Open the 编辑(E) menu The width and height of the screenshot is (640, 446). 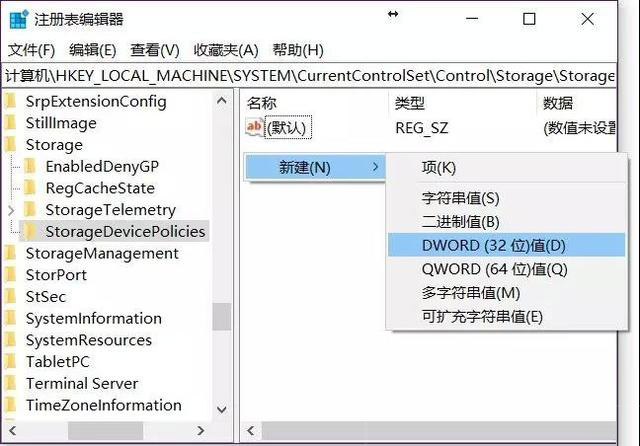tap(93, 50)
